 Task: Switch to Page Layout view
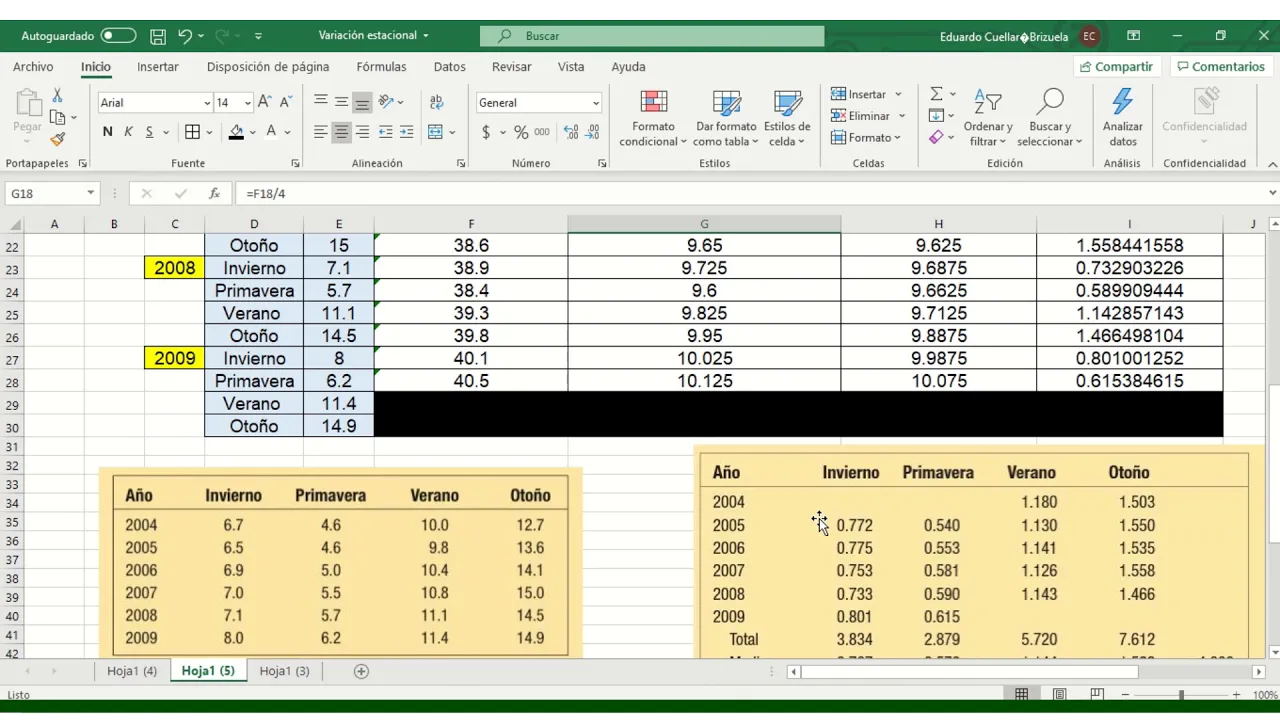(1059, 695)
